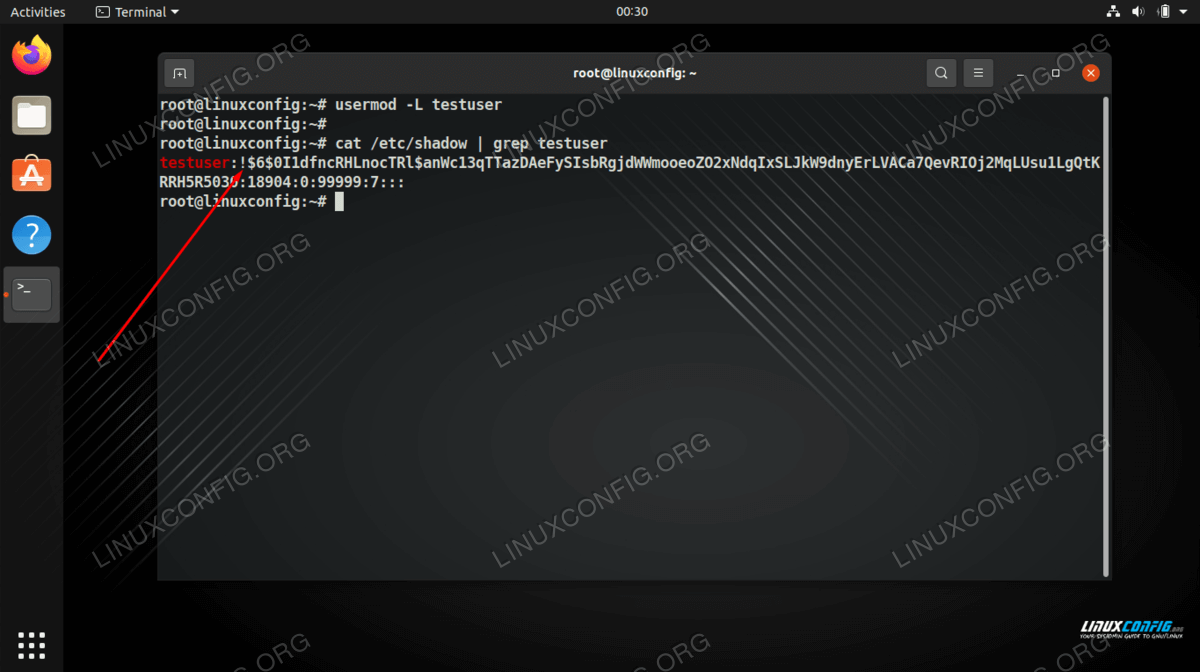
Task: Expand the Terminal app menu in top bar
Action: point(138,12)
